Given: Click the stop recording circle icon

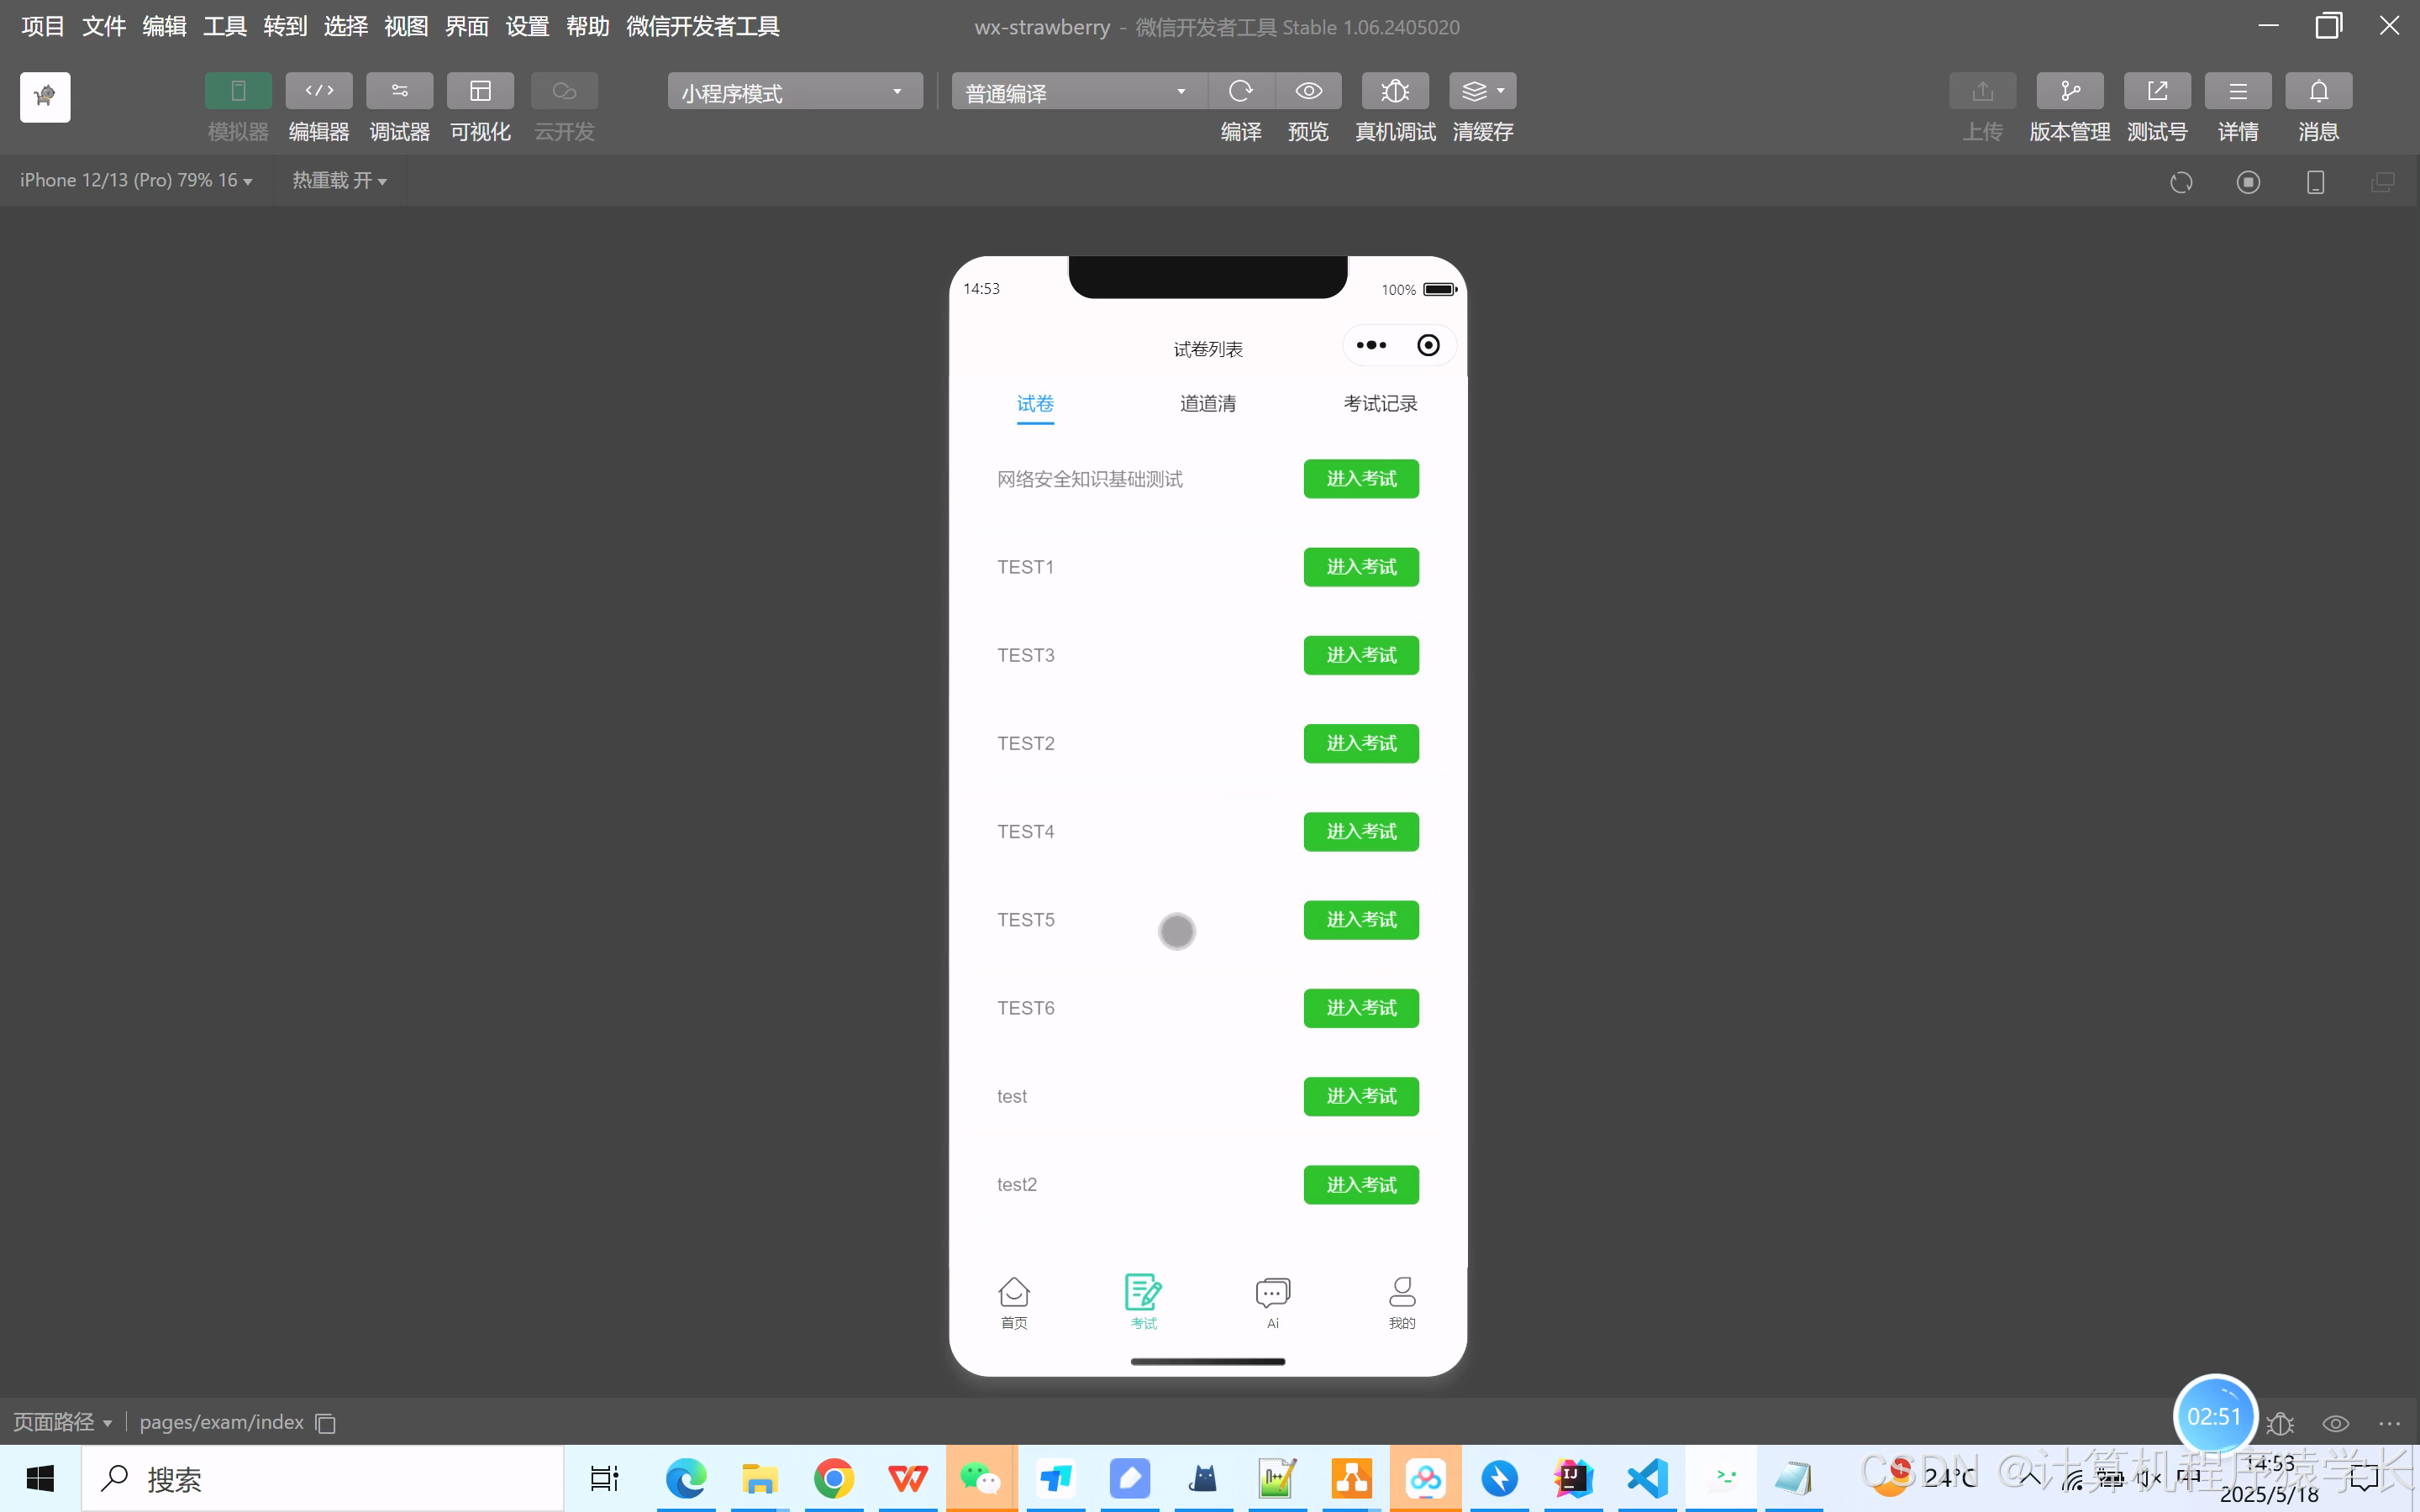Looking at the screenshot, I should (x=2248, y=182).
